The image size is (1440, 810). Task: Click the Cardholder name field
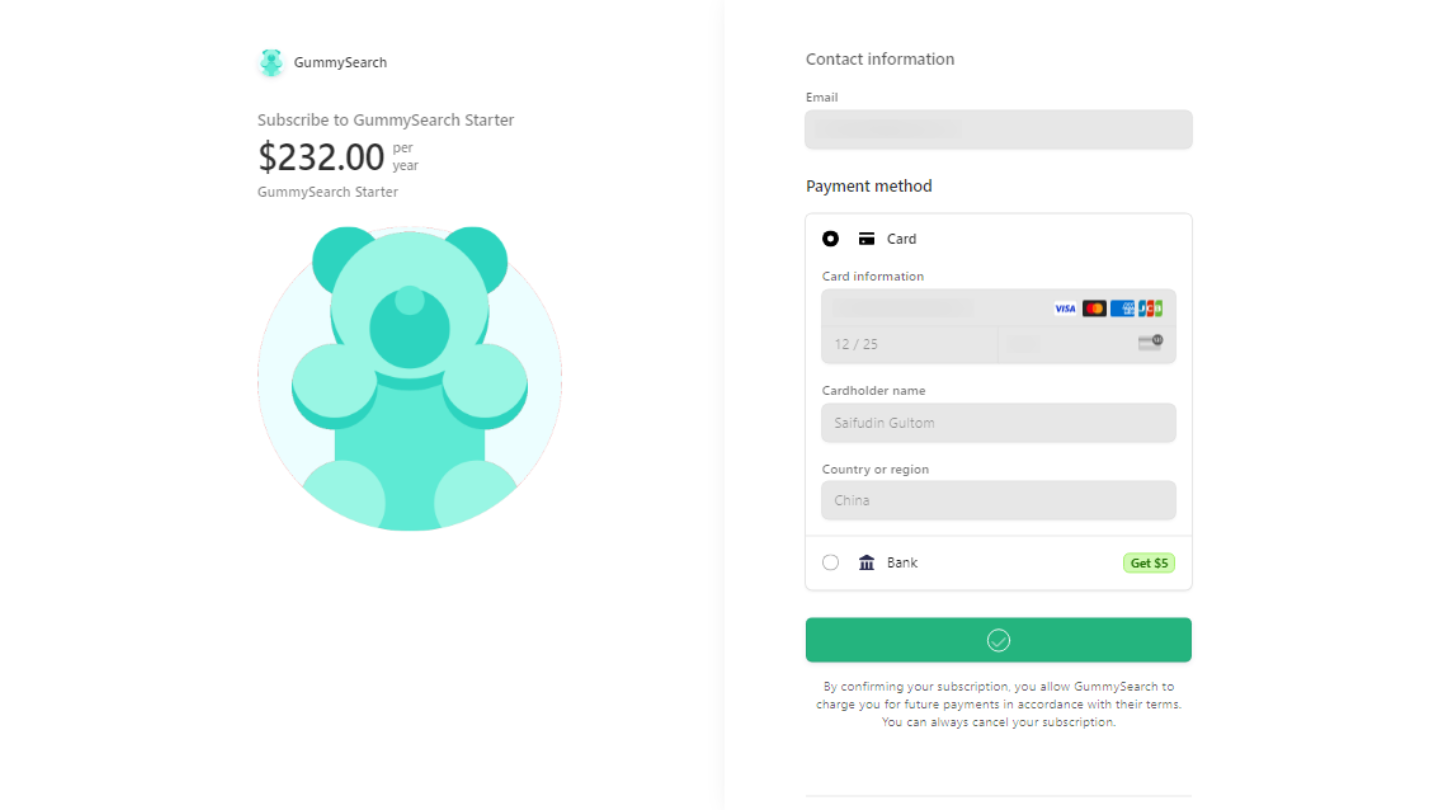coord(998,423)
